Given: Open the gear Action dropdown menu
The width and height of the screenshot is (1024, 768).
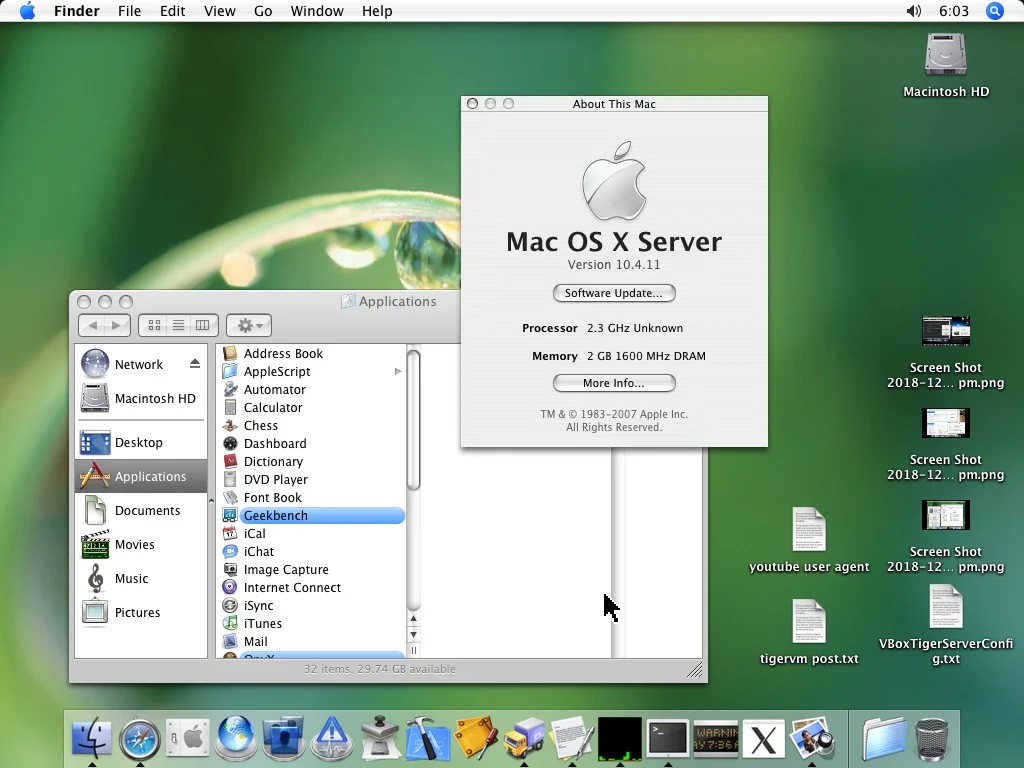Looking at the screenshot, I should [x=249, y=325].
